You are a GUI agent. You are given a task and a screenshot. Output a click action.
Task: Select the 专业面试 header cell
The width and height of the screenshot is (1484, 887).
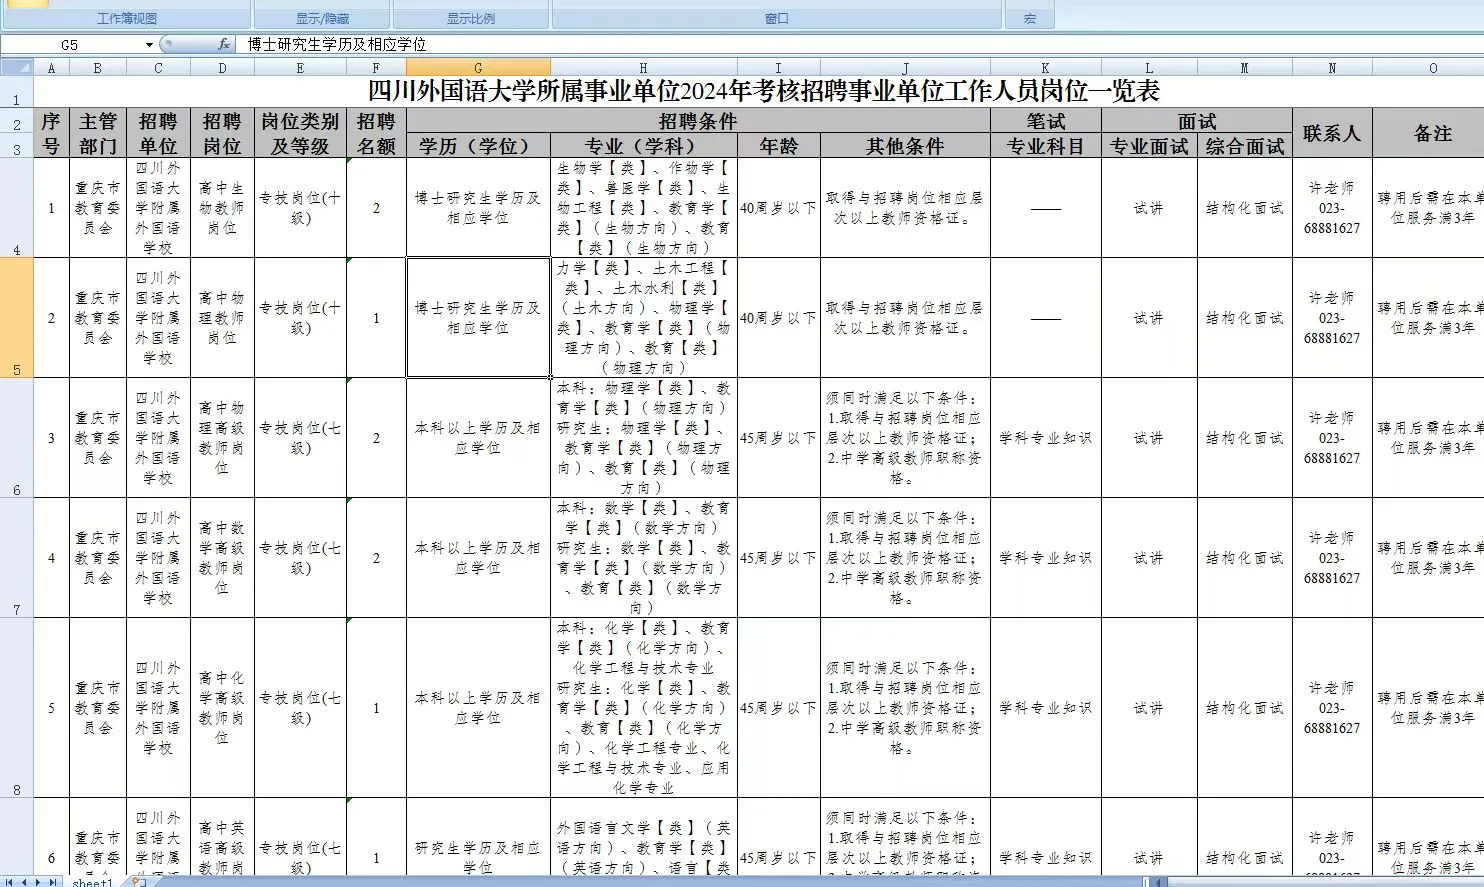point(1149,146)
